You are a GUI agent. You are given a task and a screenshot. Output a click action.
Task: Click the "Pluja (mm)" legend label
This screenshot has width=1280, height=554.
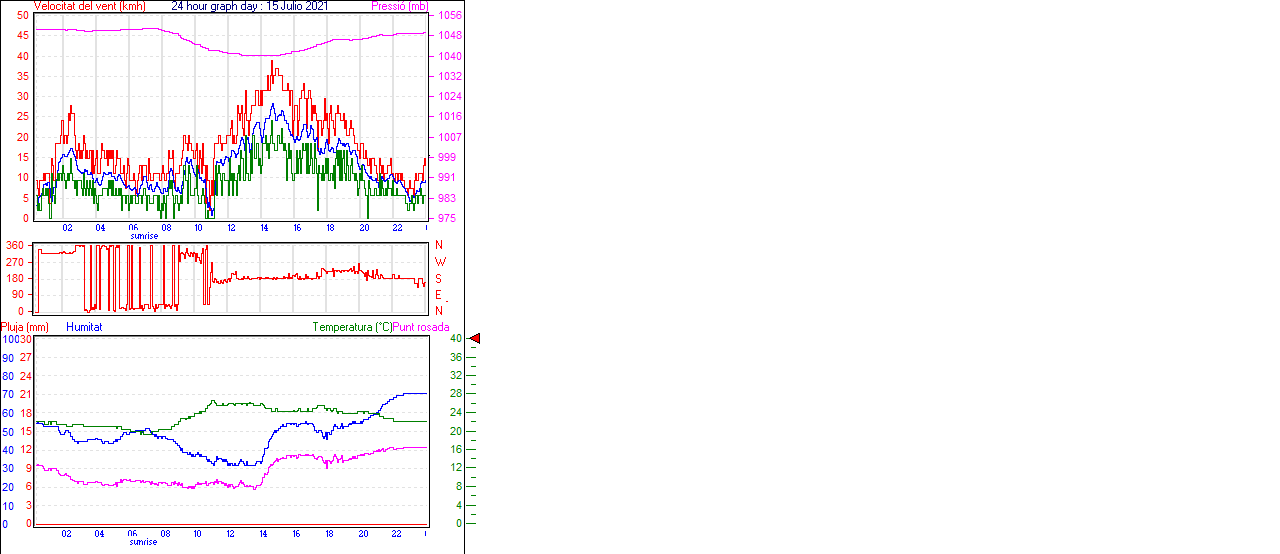[25, 327]
